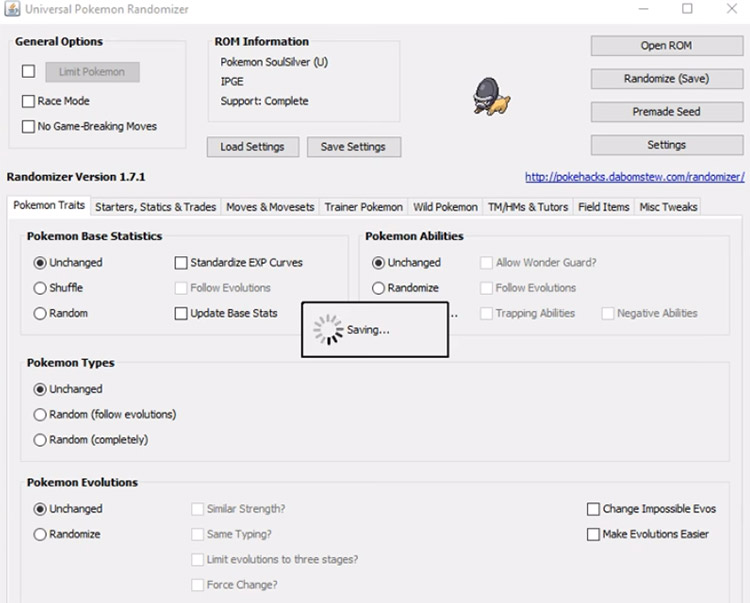Switch to Trainer Pokemon tab

click(364, 207)
